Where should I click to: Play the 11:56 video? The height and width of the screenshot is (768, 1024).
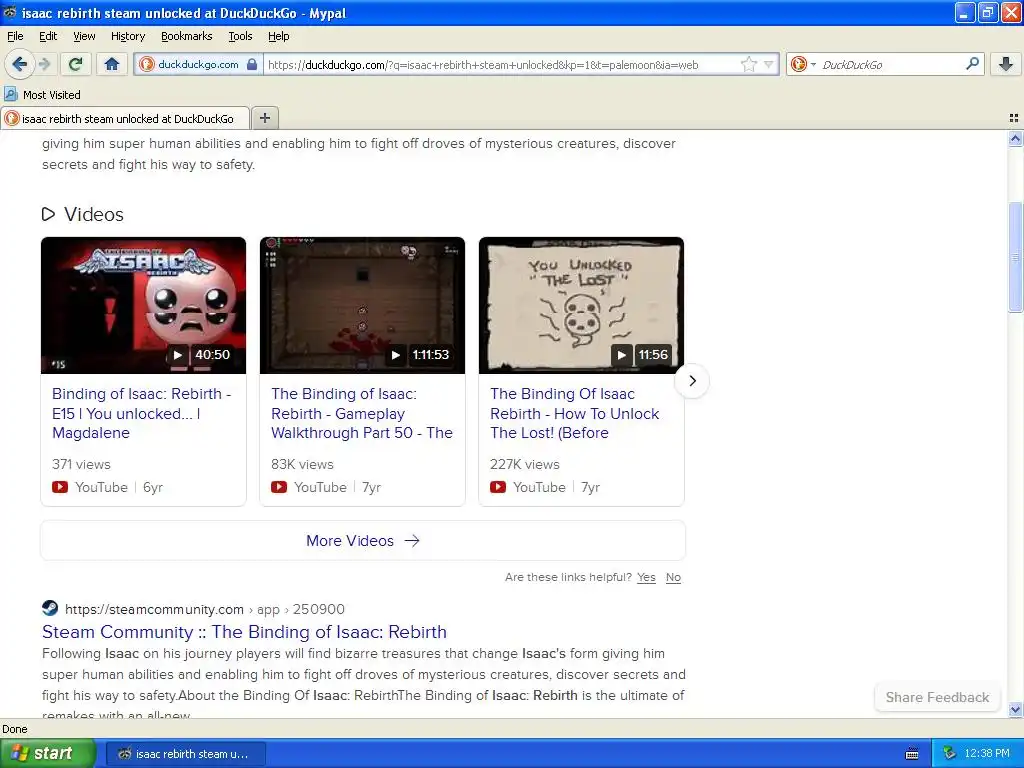point(622,355)
